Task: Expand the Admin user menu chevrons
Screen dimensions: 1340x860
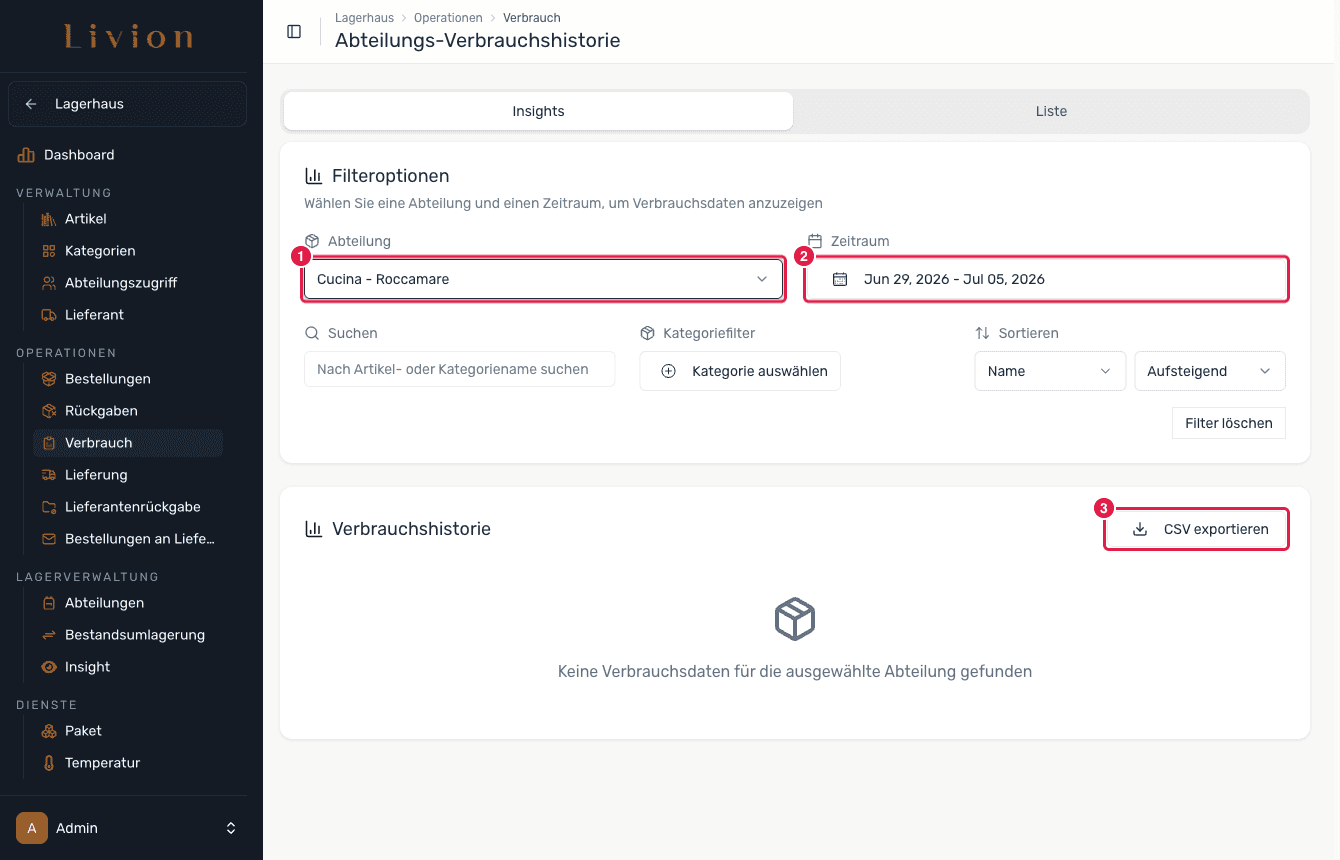Action: (231, 828)
